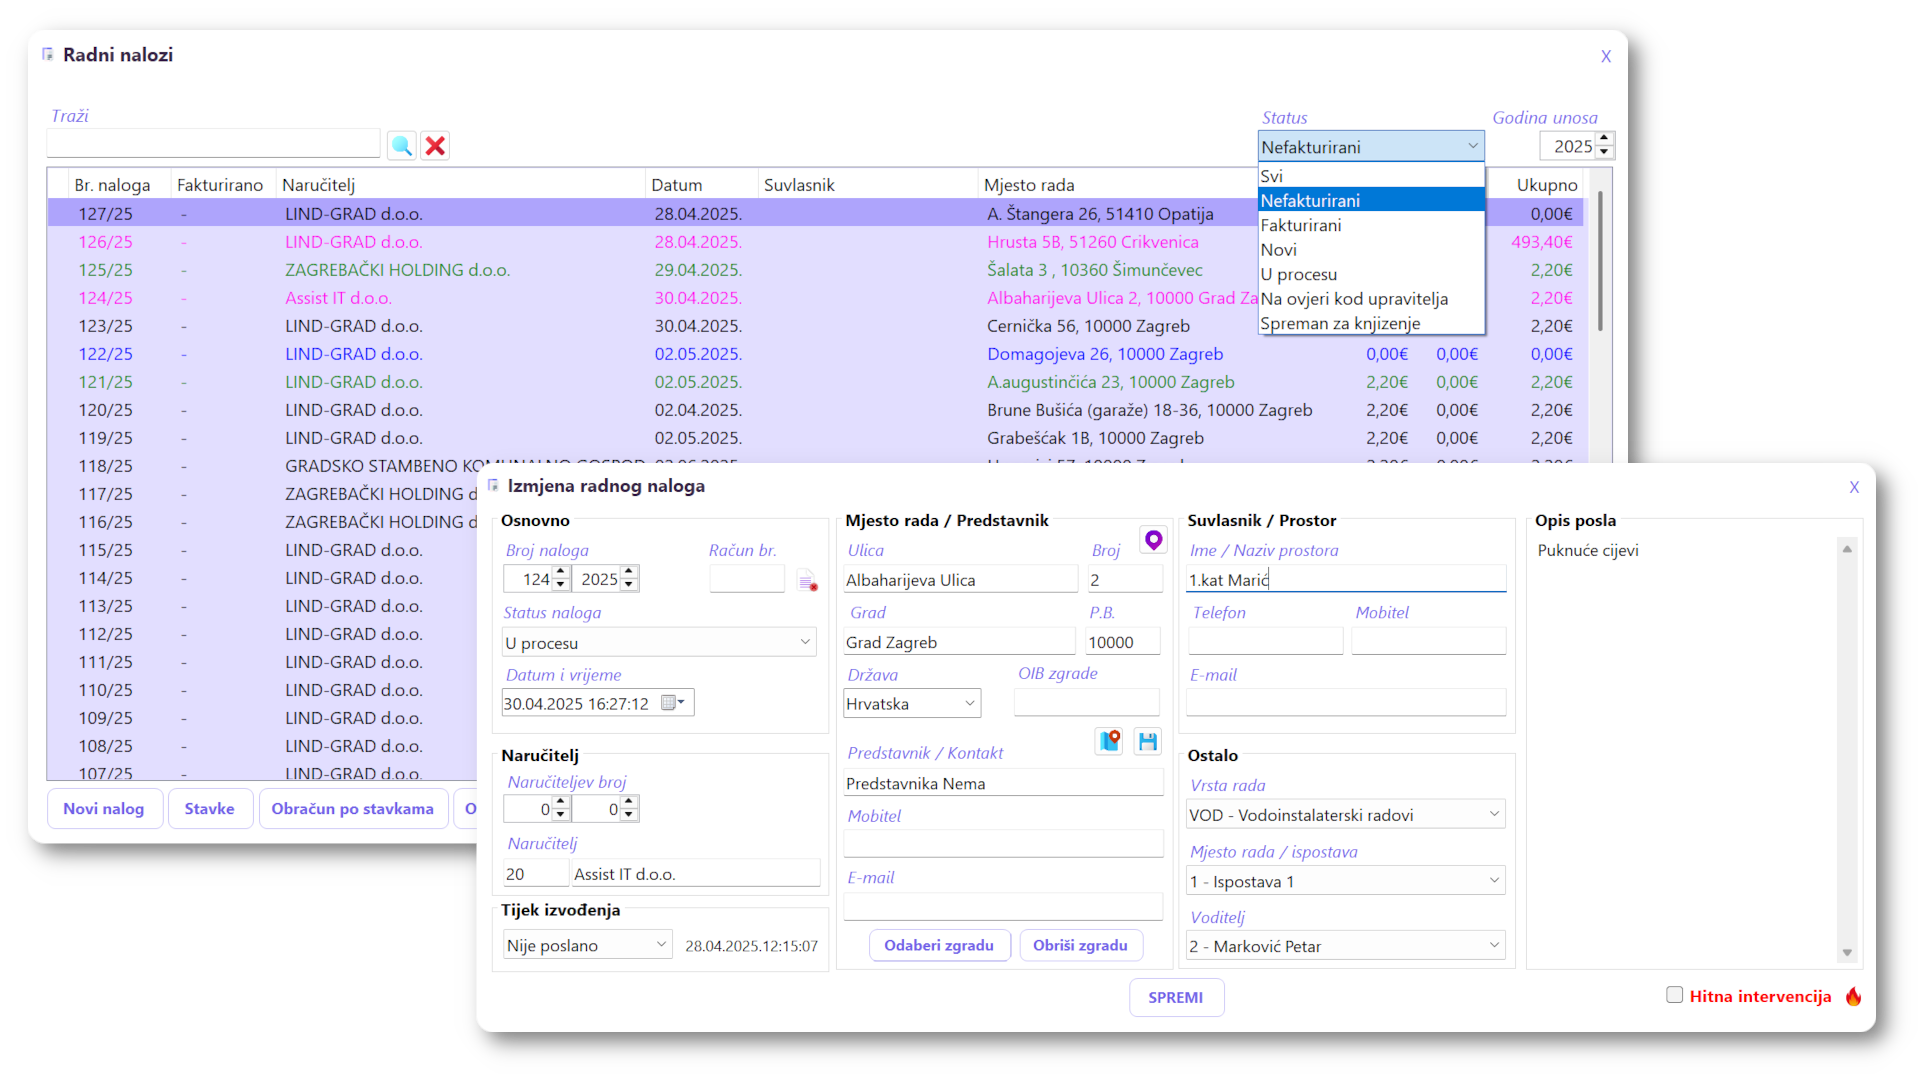Increase the Godina unosa year value
This screenshot has width=1920, height=1080.
tap(1604, 139)
